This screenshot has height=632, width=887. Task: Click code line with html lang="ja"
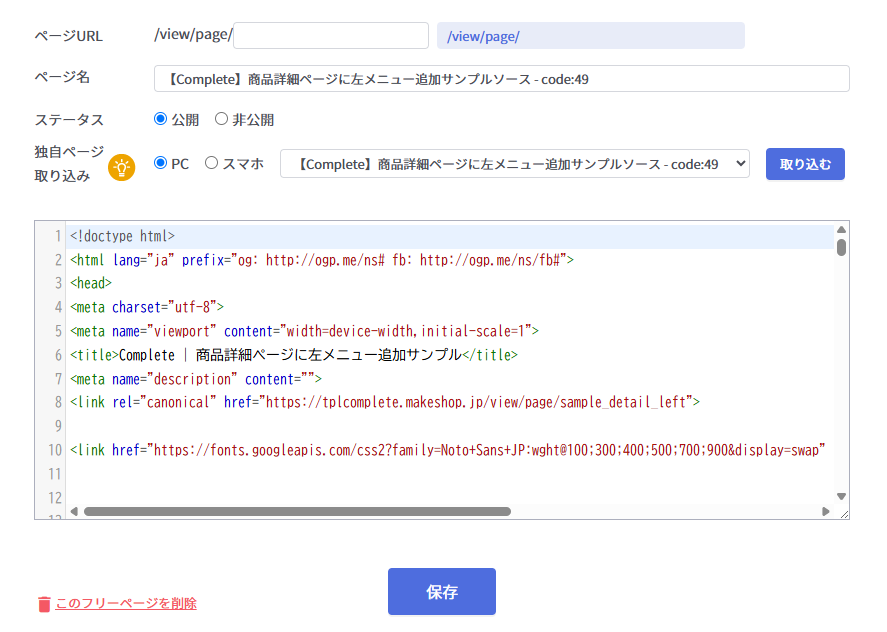click(322, 260)
